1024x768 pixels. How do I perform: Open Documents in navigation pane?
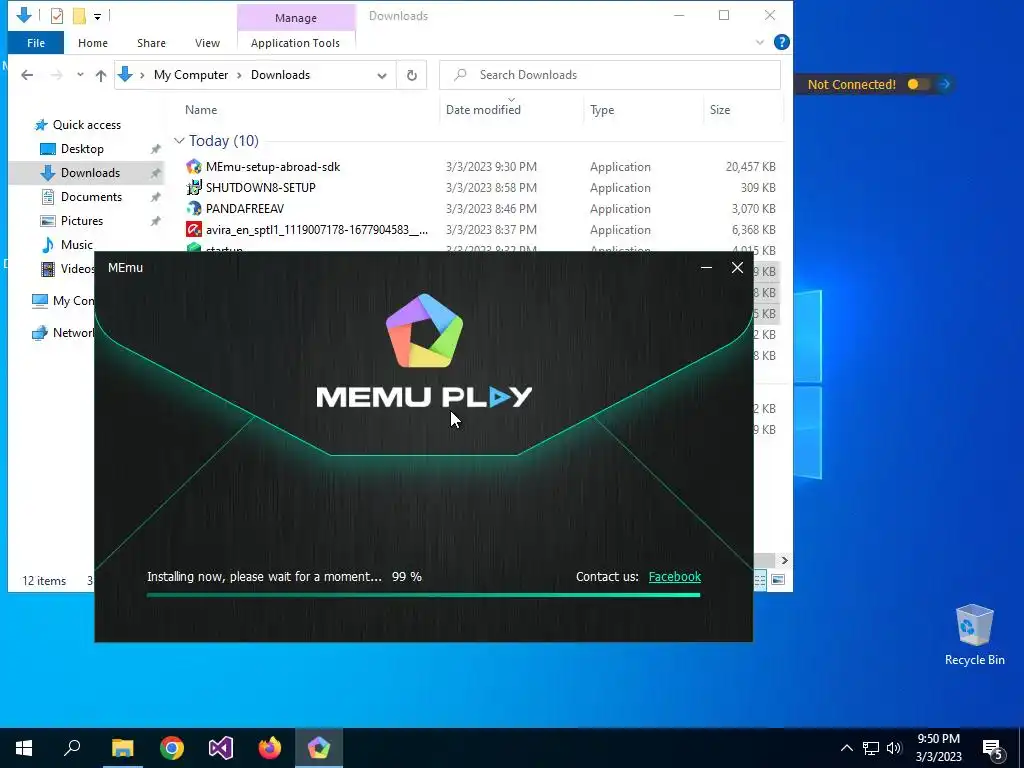click(x=91, y=197)
